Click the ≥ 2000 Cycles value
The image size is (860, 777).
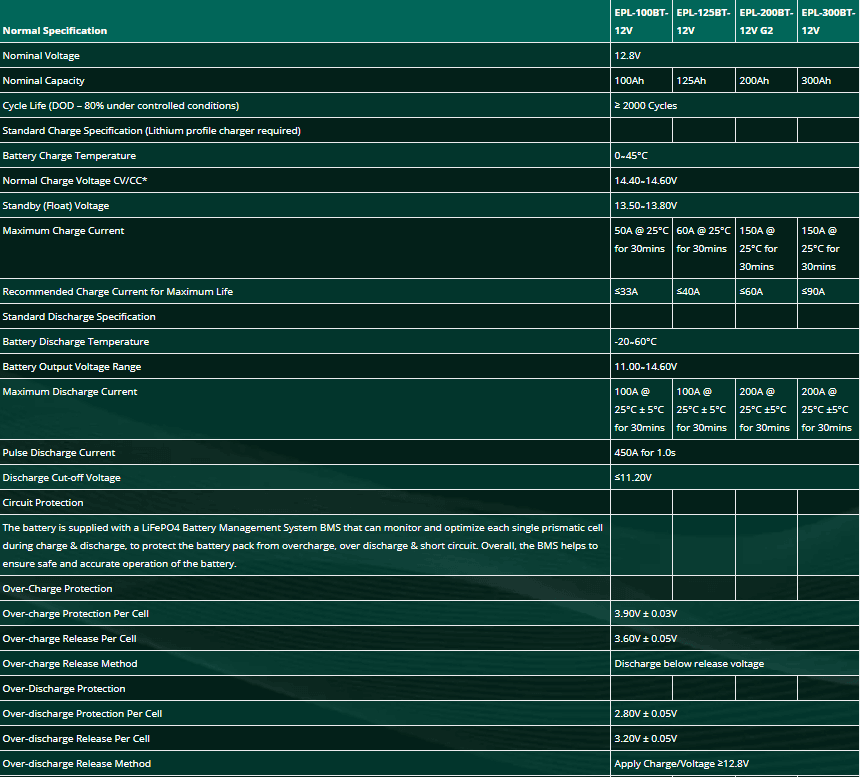coord(646,106)
